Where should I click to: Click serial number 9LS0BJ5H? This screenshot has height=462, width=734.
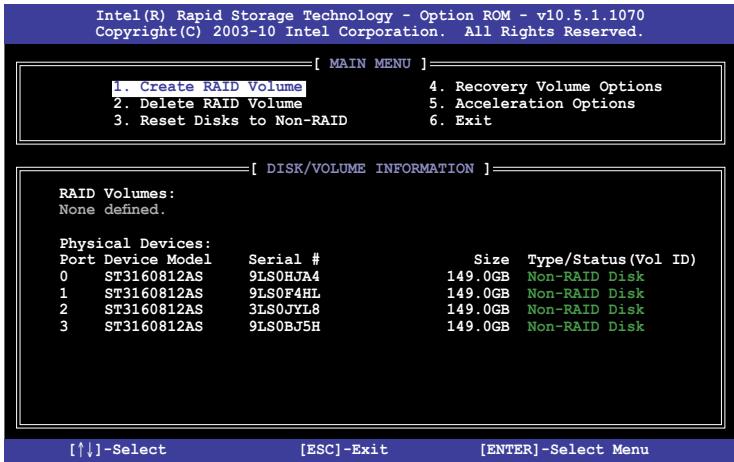tap(284, 326)
